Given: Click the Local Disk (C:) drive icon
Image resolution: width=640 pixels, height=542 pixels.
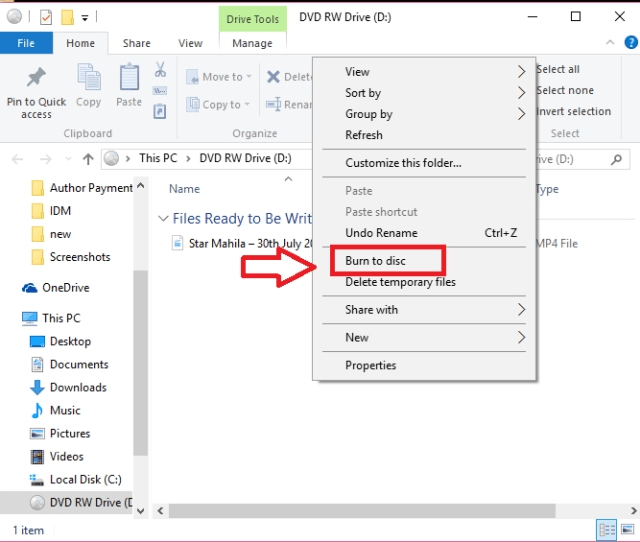Looking at the screenshot, I should tap(37, 480).
